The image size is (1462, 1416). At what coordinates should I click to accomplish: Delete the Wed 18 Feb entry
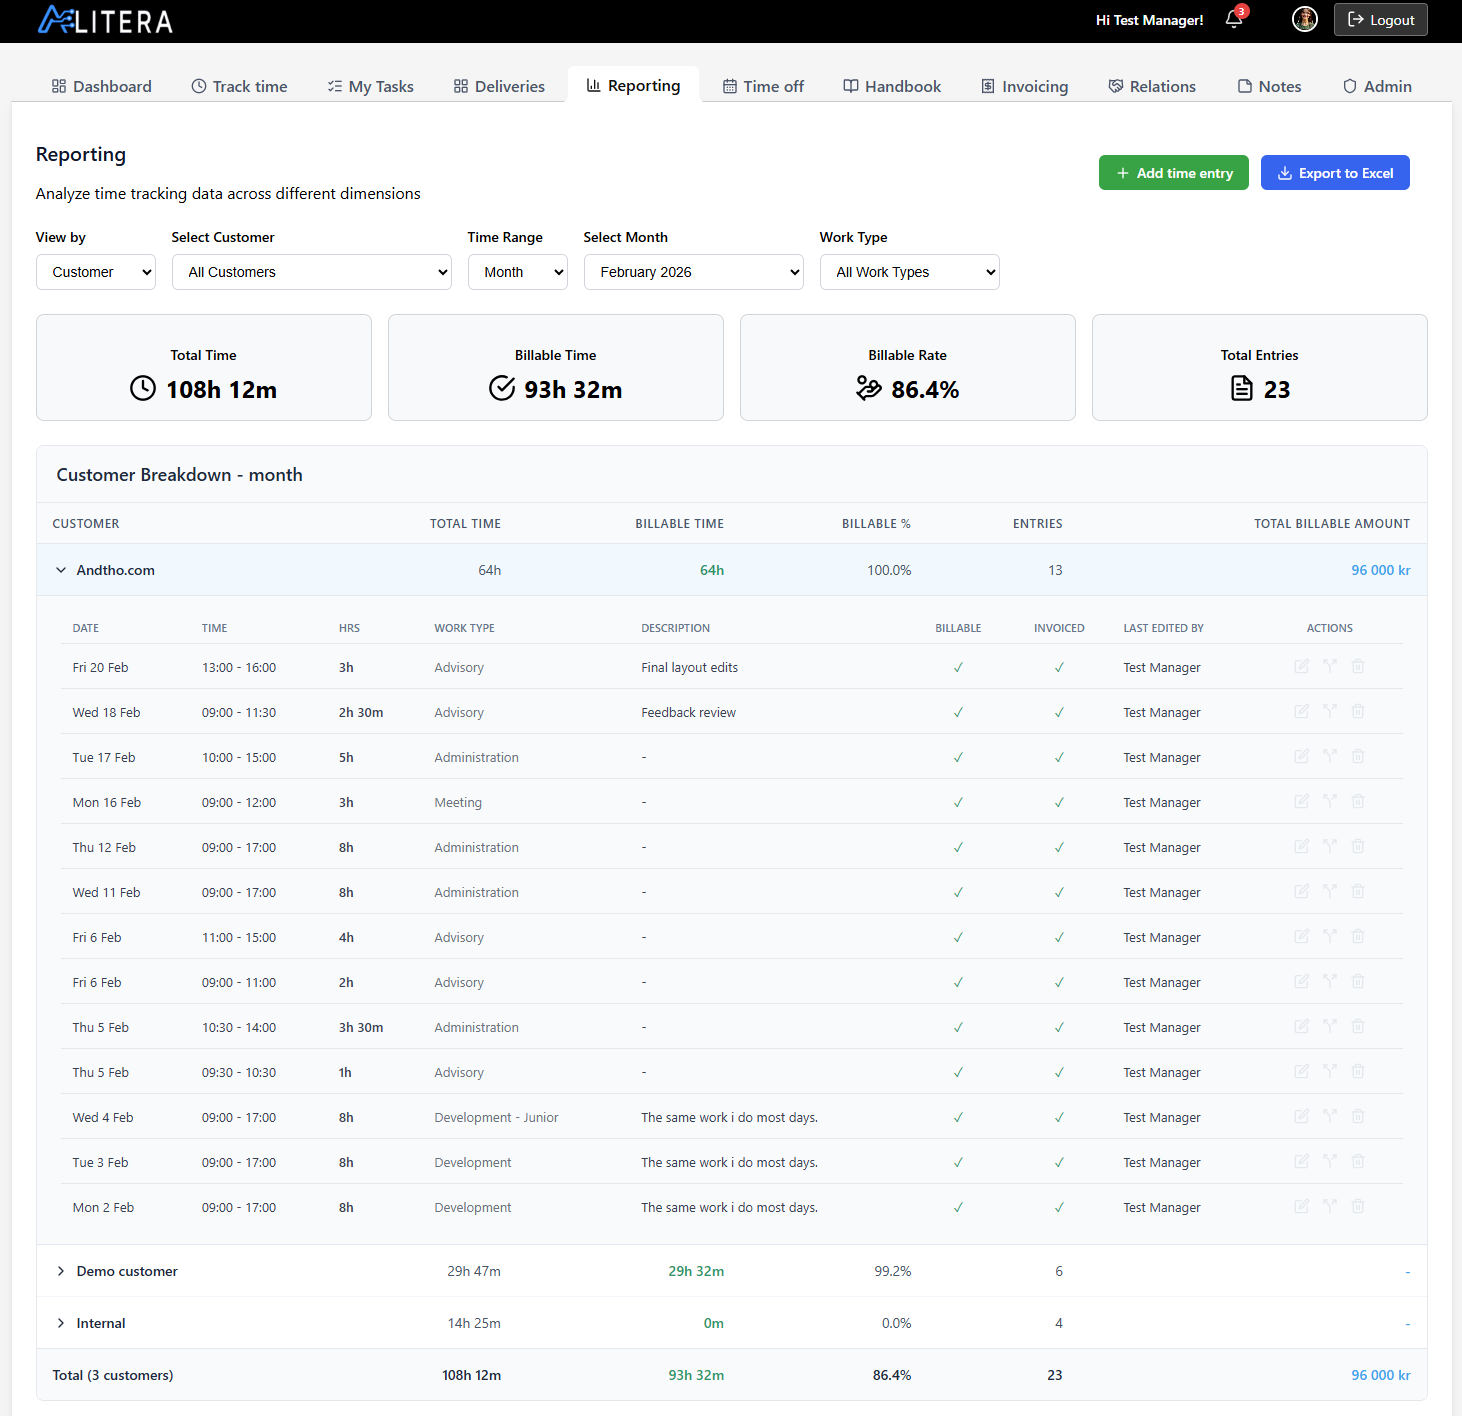tap(1358, 711)
